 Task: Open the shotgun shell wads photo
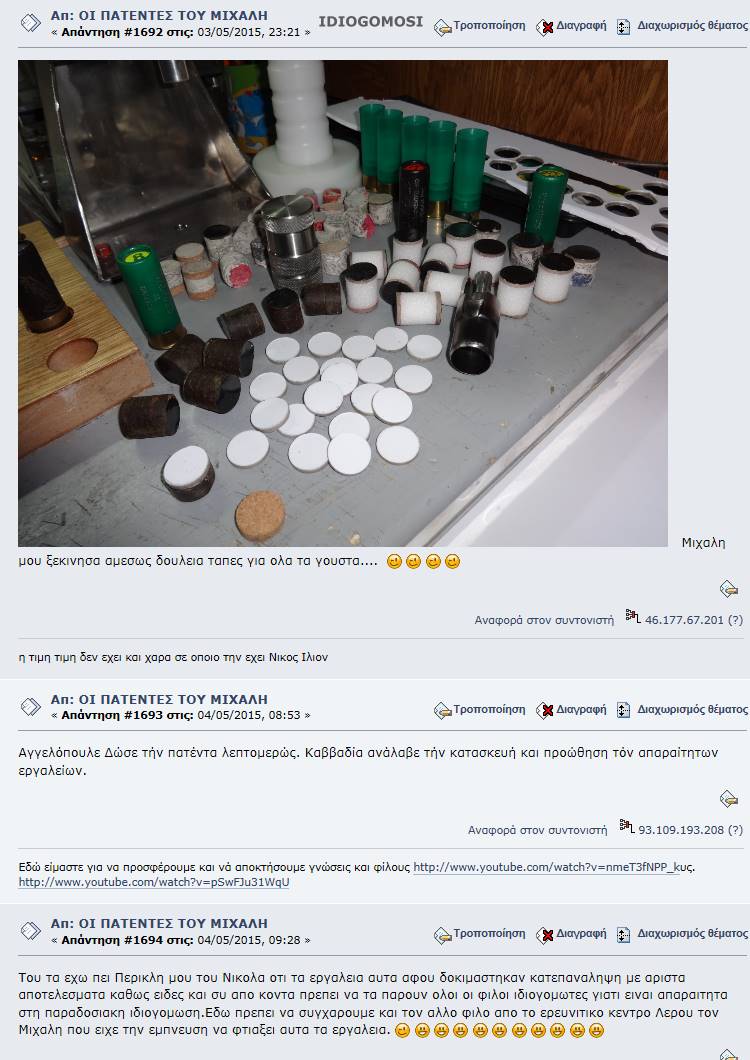coord(343,304)
